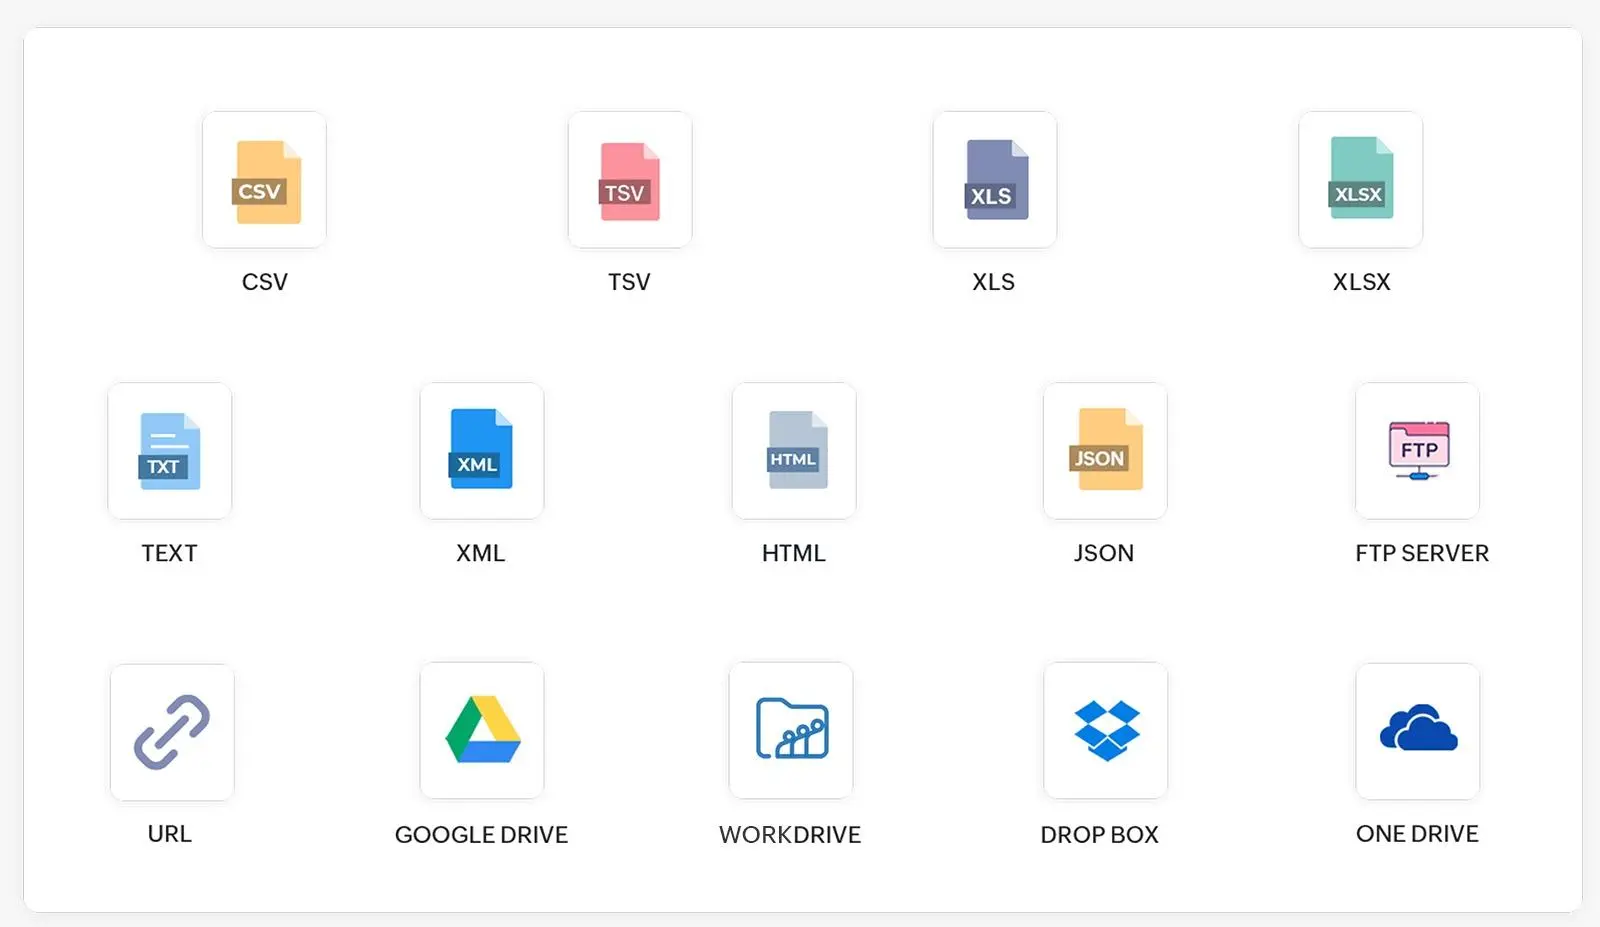Click the URL text label

coord(170,834)
